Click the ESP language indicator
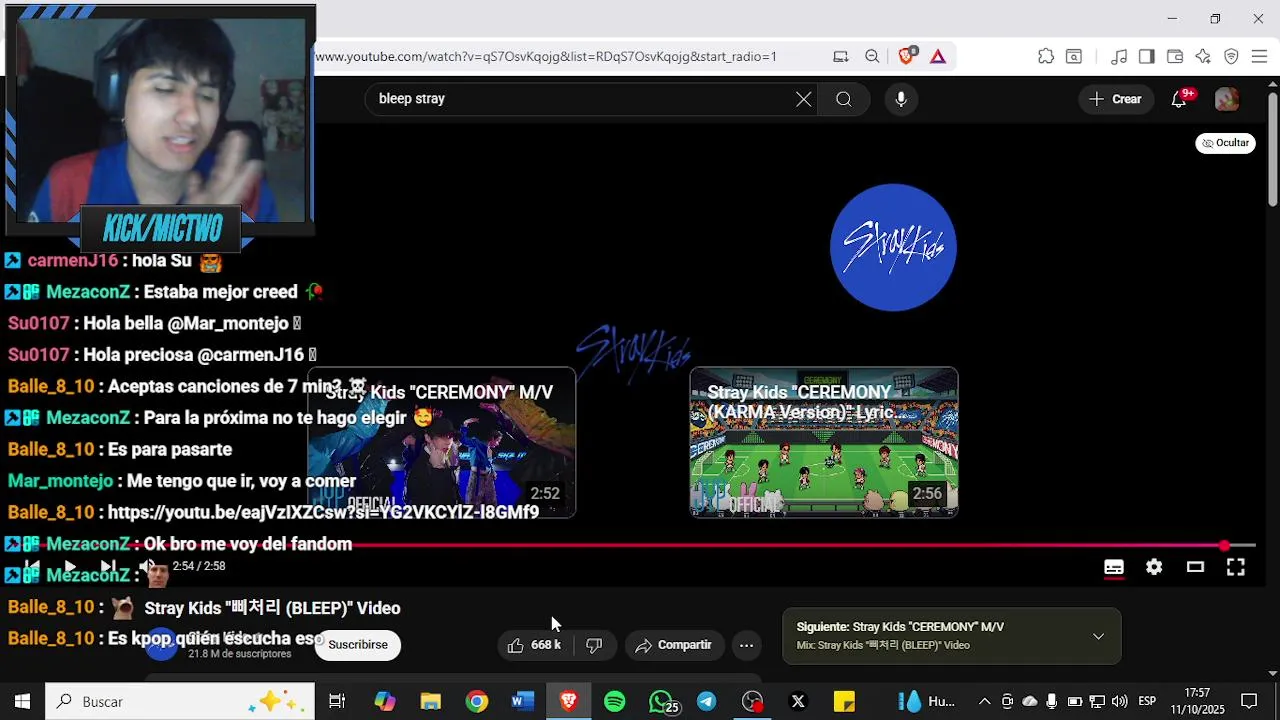Image resolution: width=1280 pixels, height=720 pixels. (1147, 702)
